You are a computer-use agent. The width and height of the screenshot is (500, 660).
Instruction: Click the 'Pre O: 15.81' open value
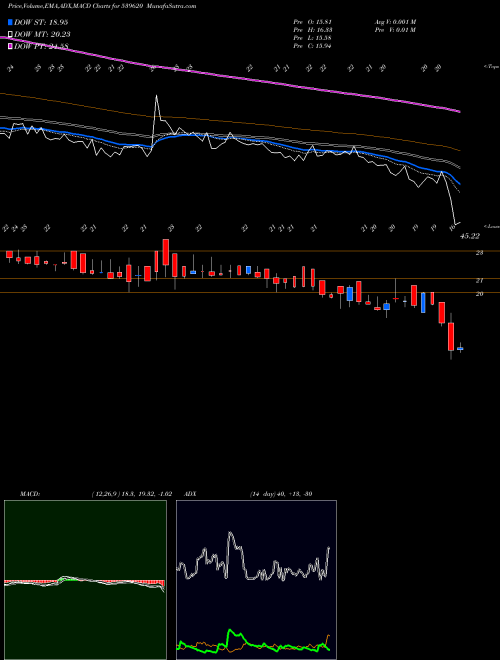312,22
